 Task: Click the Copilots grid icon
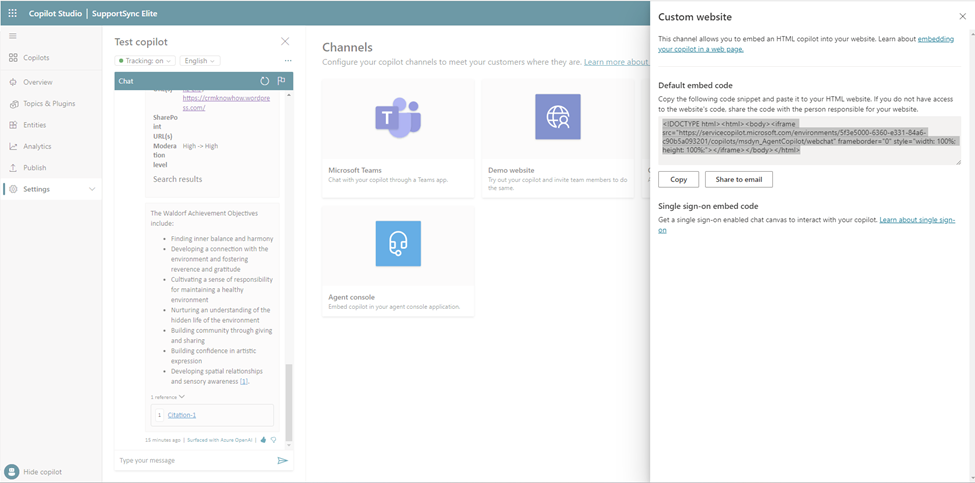tap(13, 58)
